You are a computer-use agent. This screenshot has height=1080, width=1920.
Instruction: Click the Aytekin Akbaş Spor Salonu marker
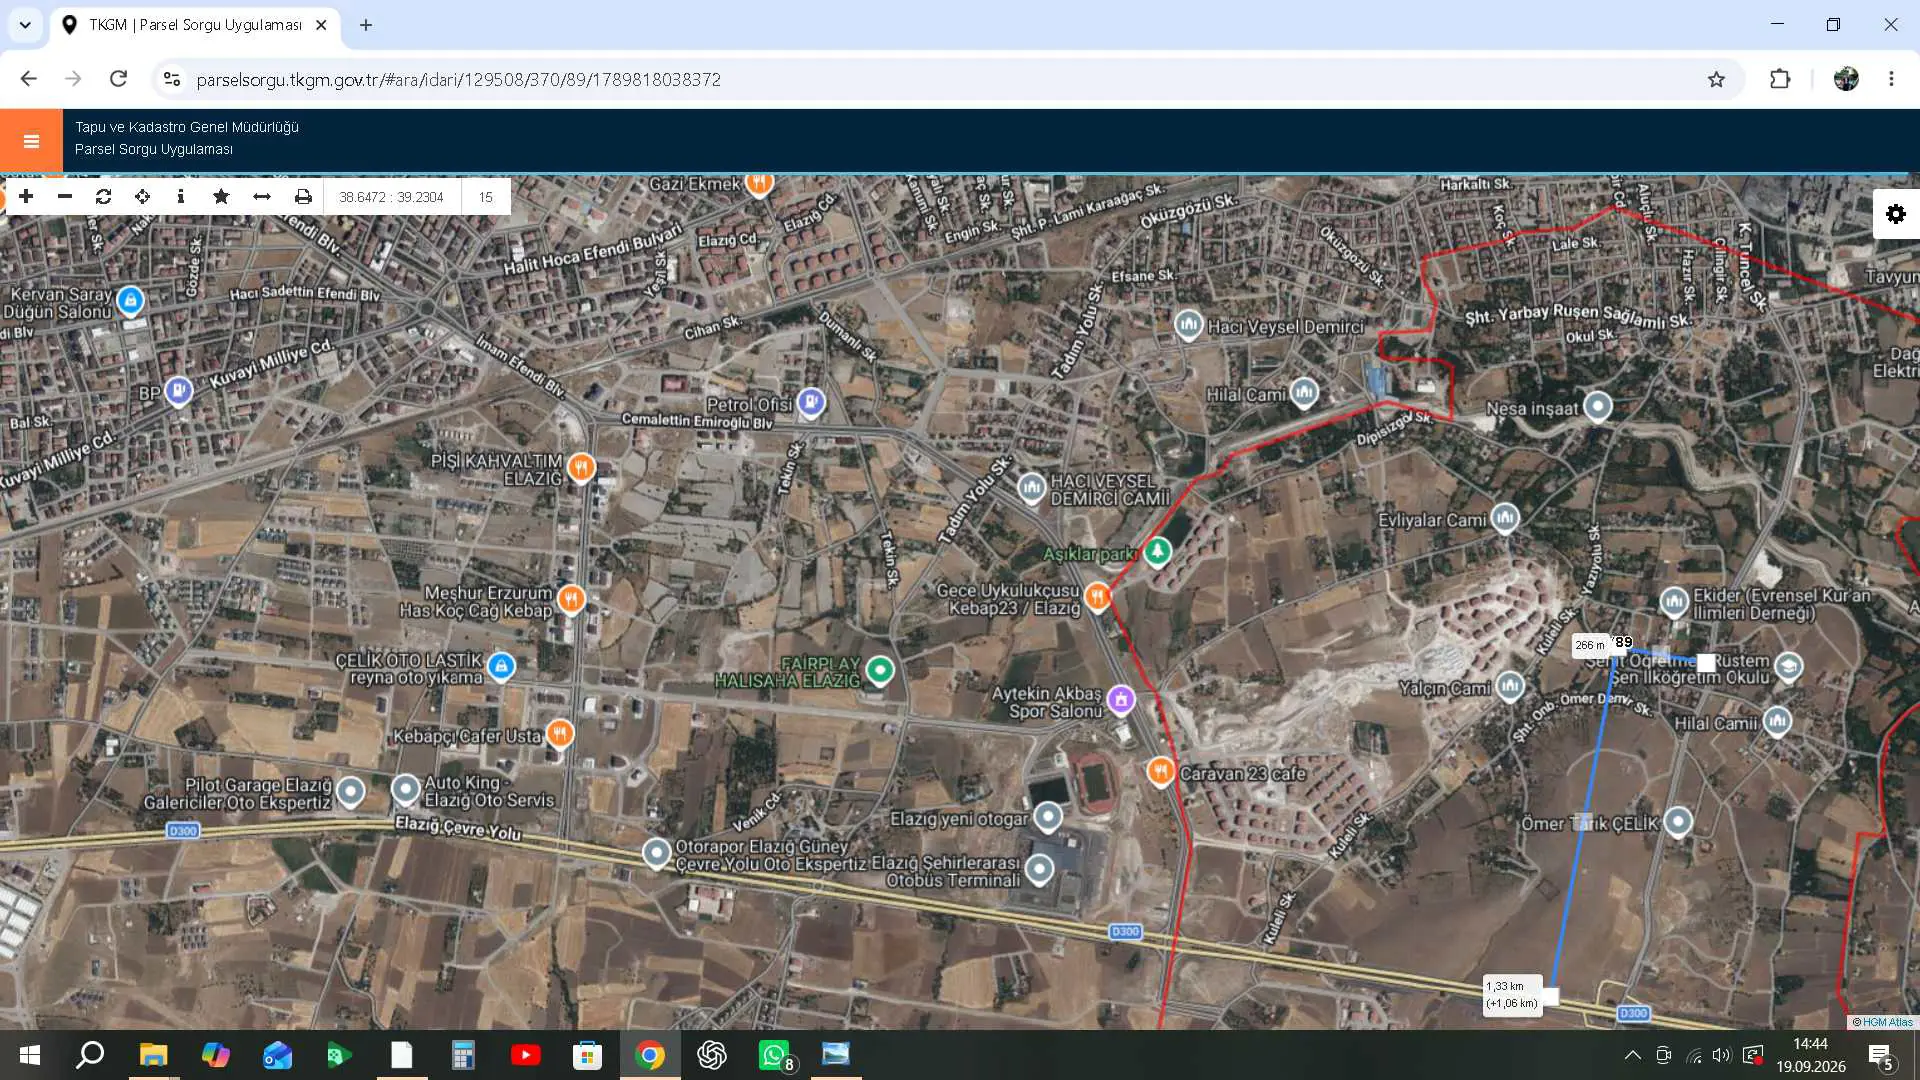(x=1121, y=699)
